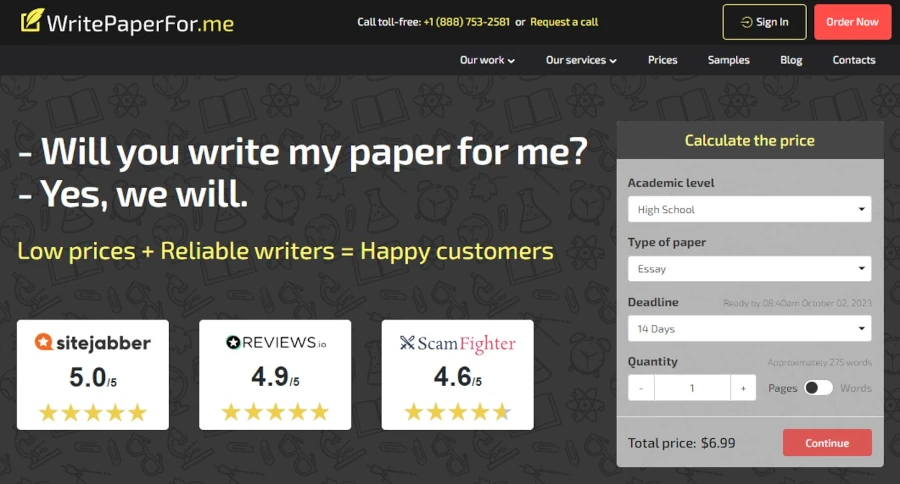This screenshot has height=484, width=900.
Task: Click the Order Now button
Action: click(x=852, y=22)
